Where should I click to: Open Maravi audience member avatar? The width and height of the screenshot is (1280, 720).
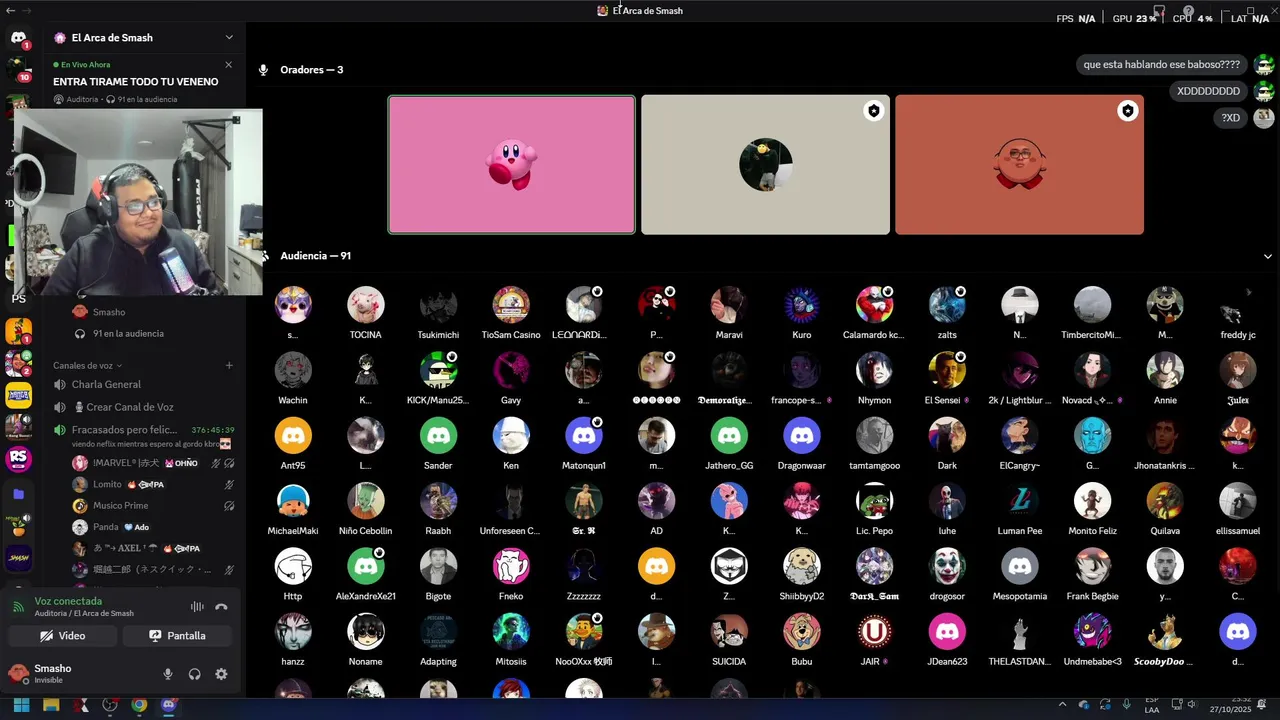[729, 305]
